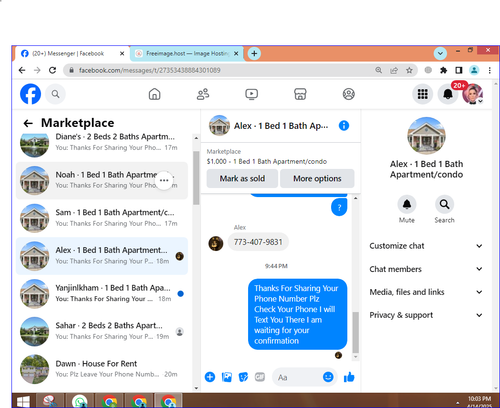Close the Freeimage.host tab
Viewport: 500px width, 408px height.
click(x=236, y=54)
